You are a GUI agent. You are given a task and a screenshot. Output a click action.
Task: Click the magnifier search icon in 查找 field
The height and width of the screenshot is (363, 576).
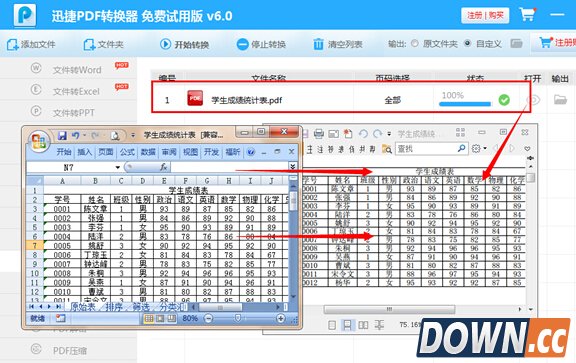pos(461,148)
